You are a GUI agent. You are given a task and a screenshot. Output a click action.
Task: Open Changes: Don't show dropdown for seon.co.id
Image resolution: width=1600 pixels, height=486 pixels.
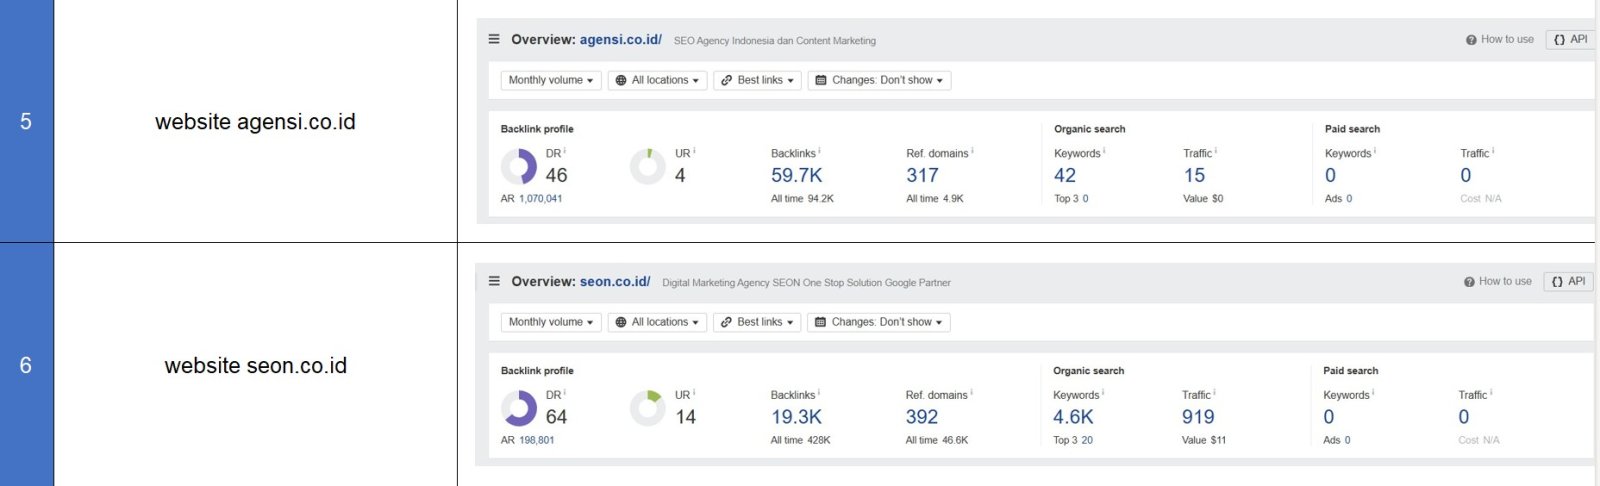point(879,322)
